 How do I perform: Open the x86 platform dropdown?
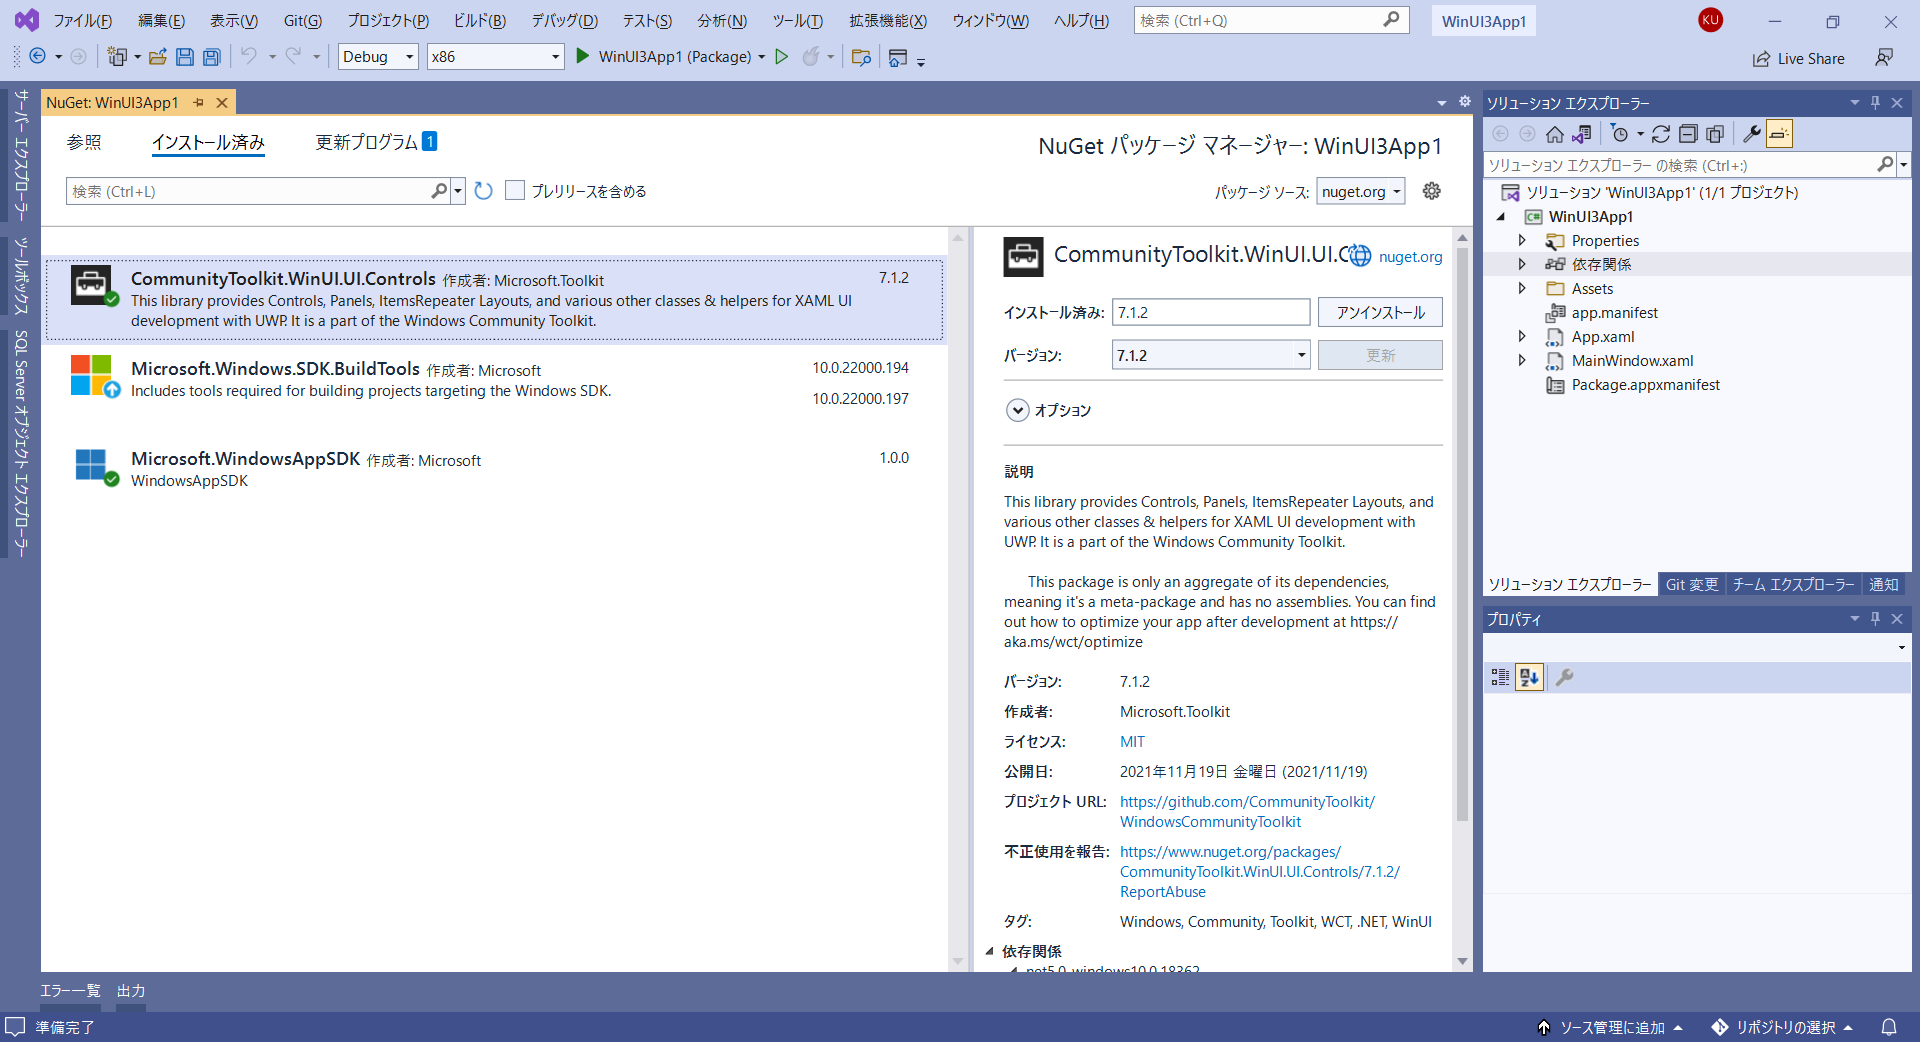pyautogui.click(x=495, y=57)
